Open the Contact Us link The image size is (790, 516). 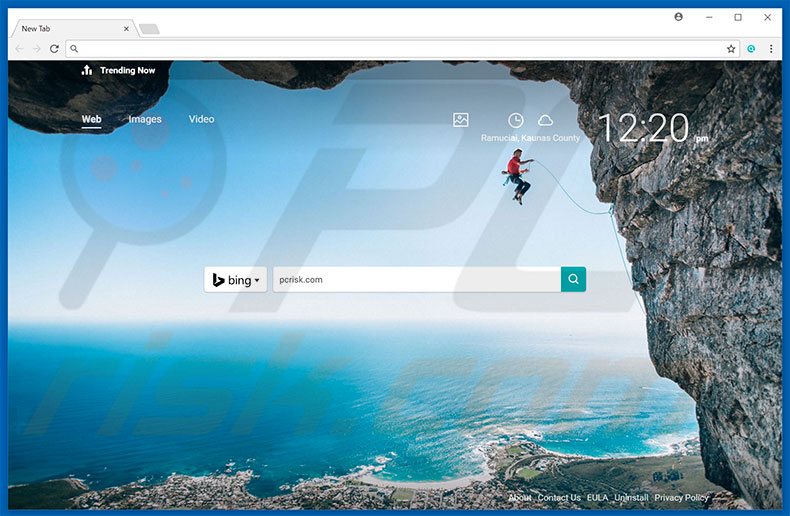pyautogui.click(x=559, y=497)
